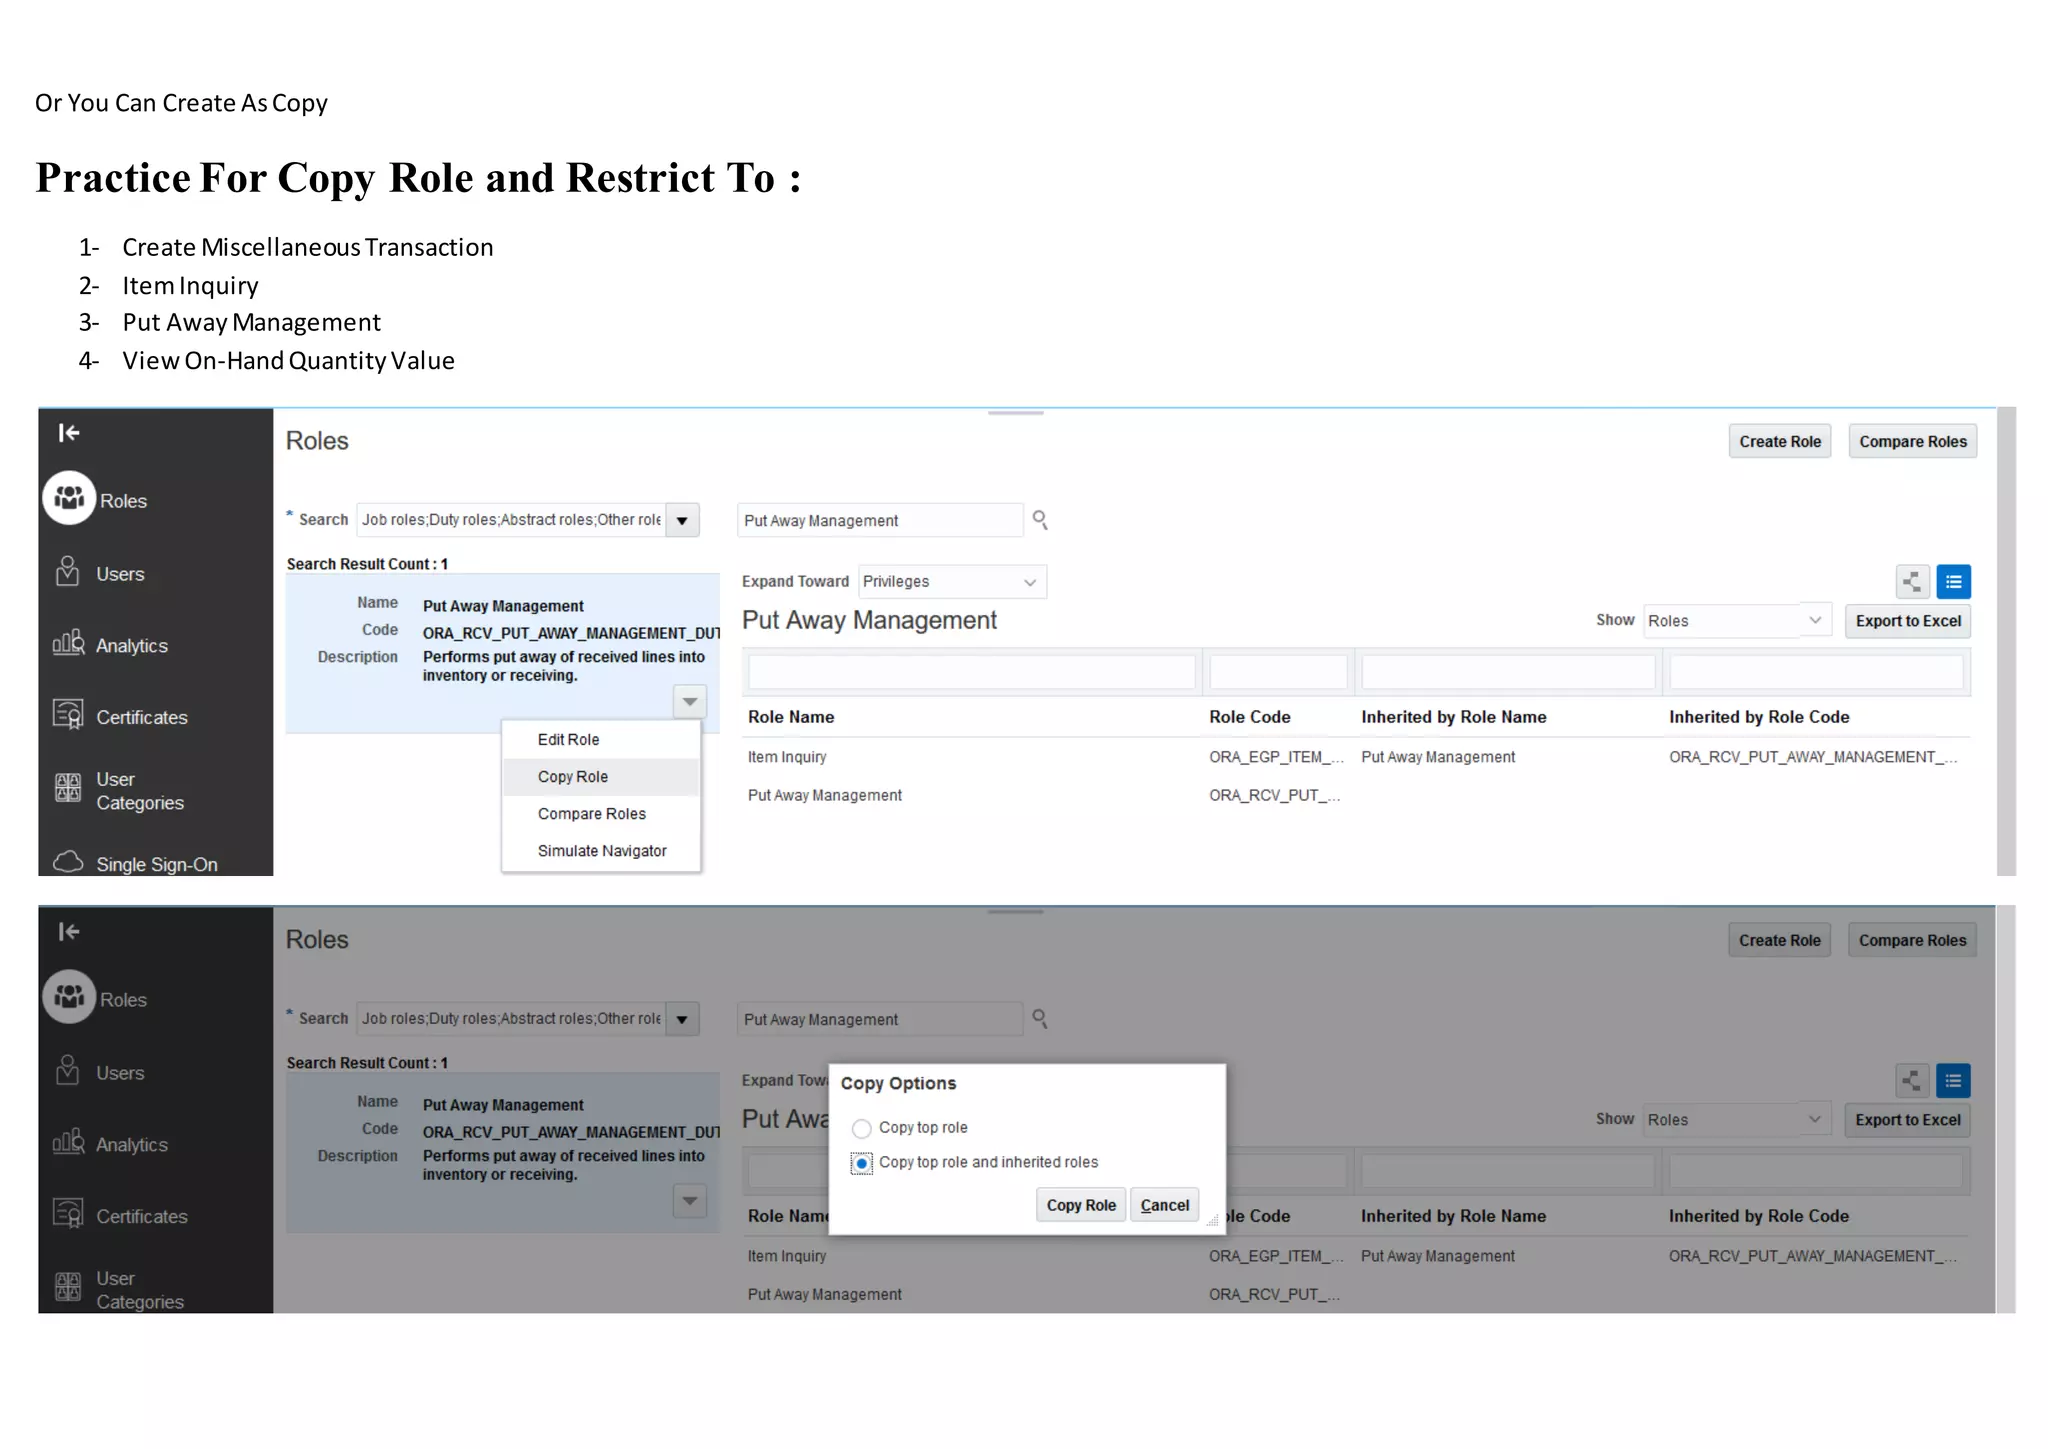Open the actions arrow on the lower result card
The height and width of the screenshot is (1449, 2048).
click(x=690, y=1201)
